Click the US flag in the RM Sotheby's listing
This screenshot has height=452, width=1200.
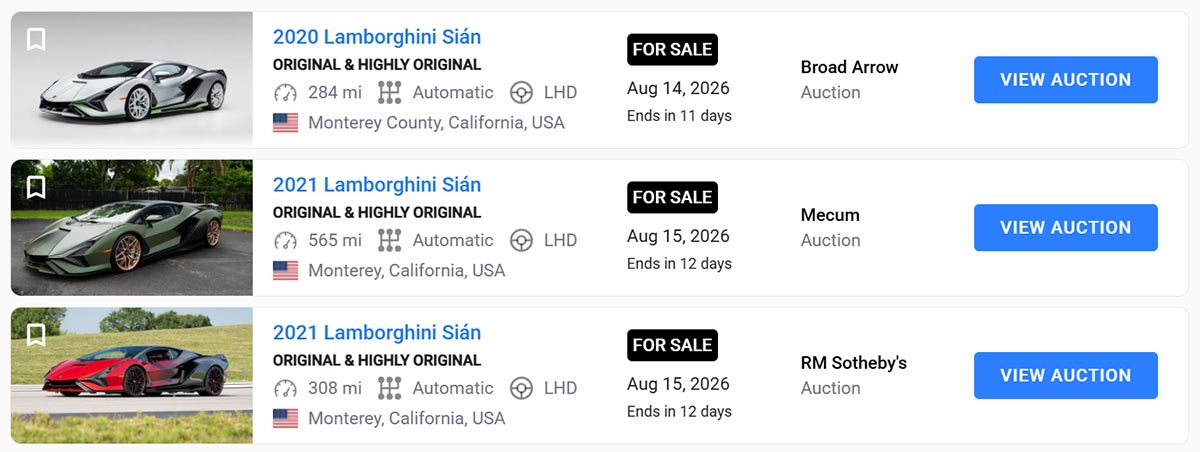click(x=286, y=418)
